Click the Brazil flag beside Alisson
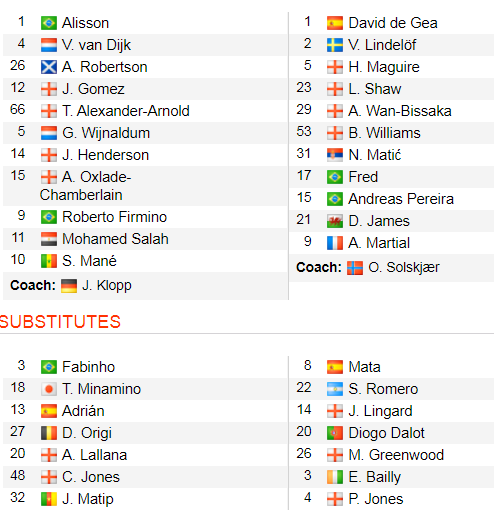The height and width of the screenshot is (518, 494). point(49,23)
